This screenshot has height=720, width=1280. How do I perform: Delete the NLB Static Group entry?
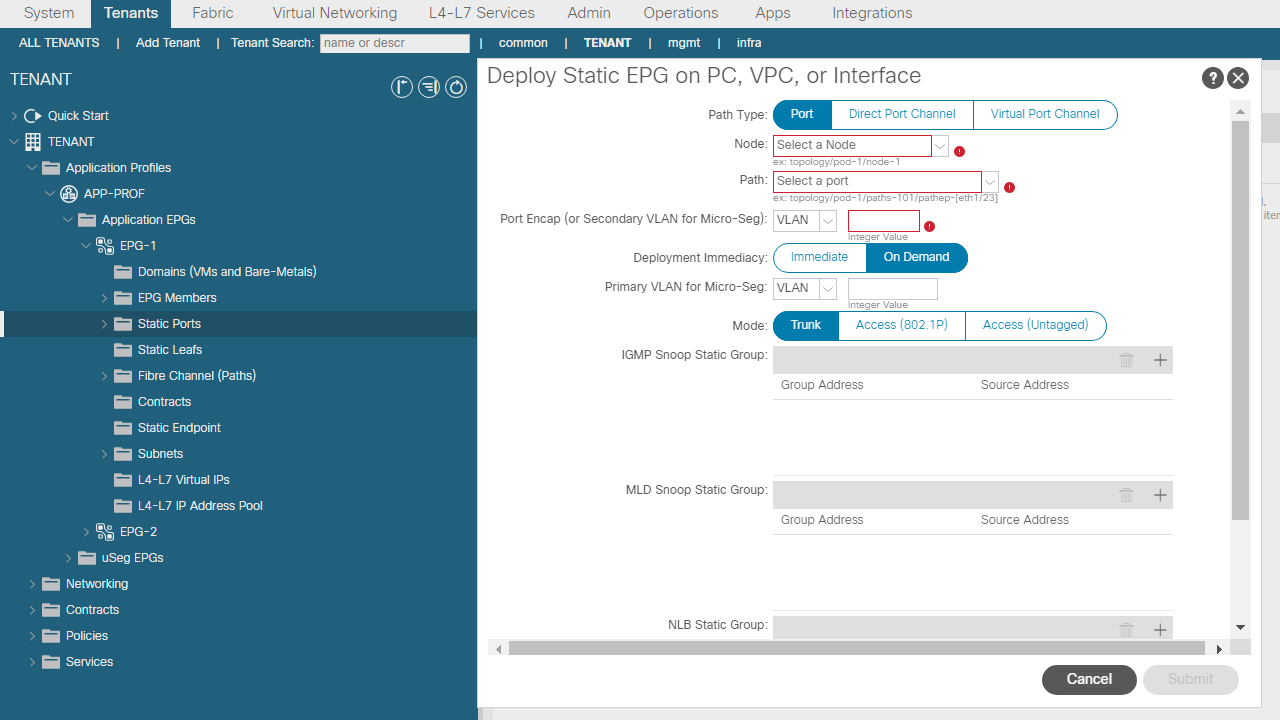tap(1126, 629)
